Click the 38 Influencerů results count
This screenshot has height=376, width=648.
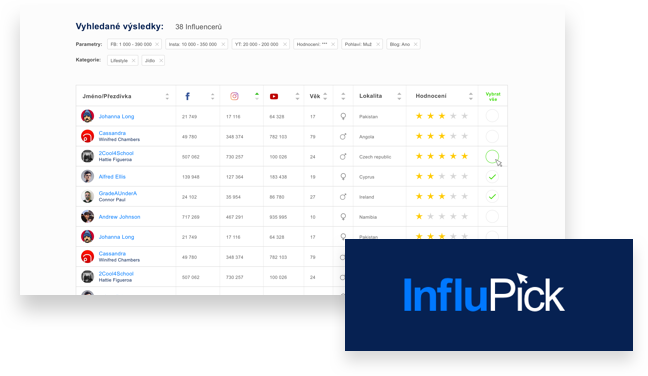(198, 27)
